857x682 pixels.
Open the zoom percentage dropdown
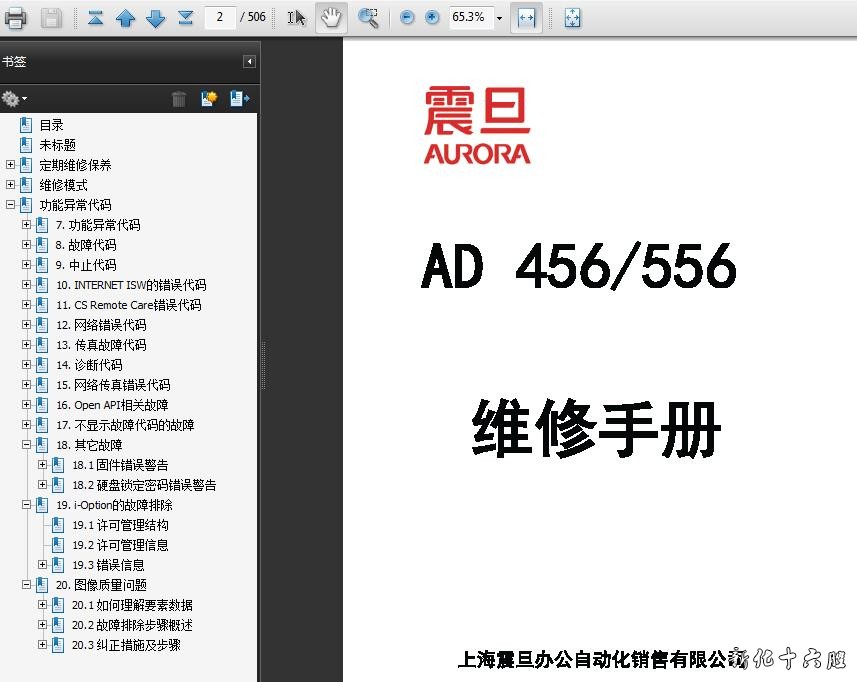point(499,18)
